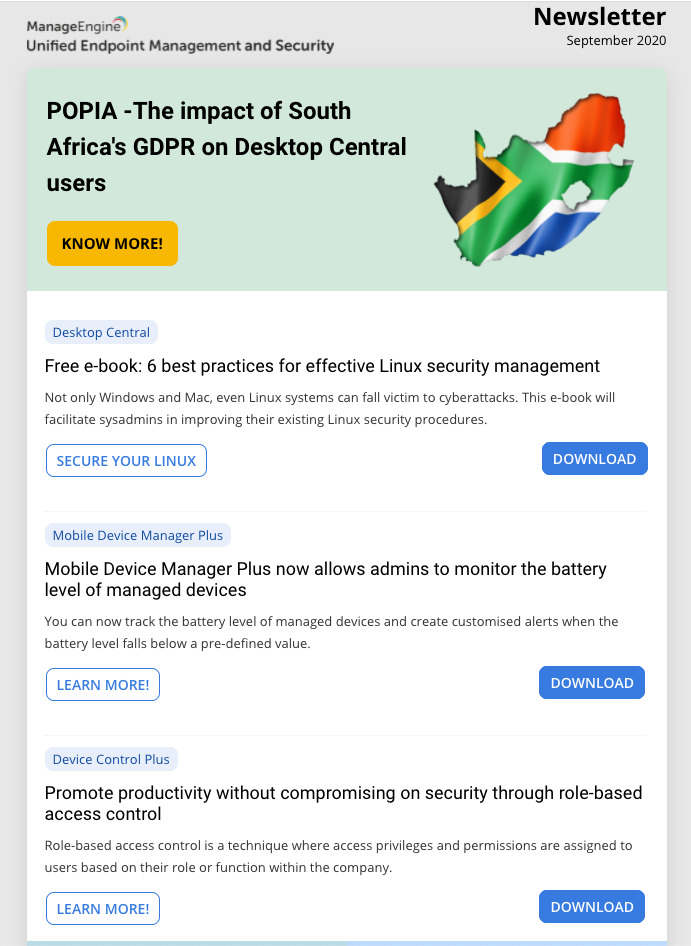The width and height of the screenshot is (691, 946).
Task: Click the Newsletter heading
Action: [599, 17]
